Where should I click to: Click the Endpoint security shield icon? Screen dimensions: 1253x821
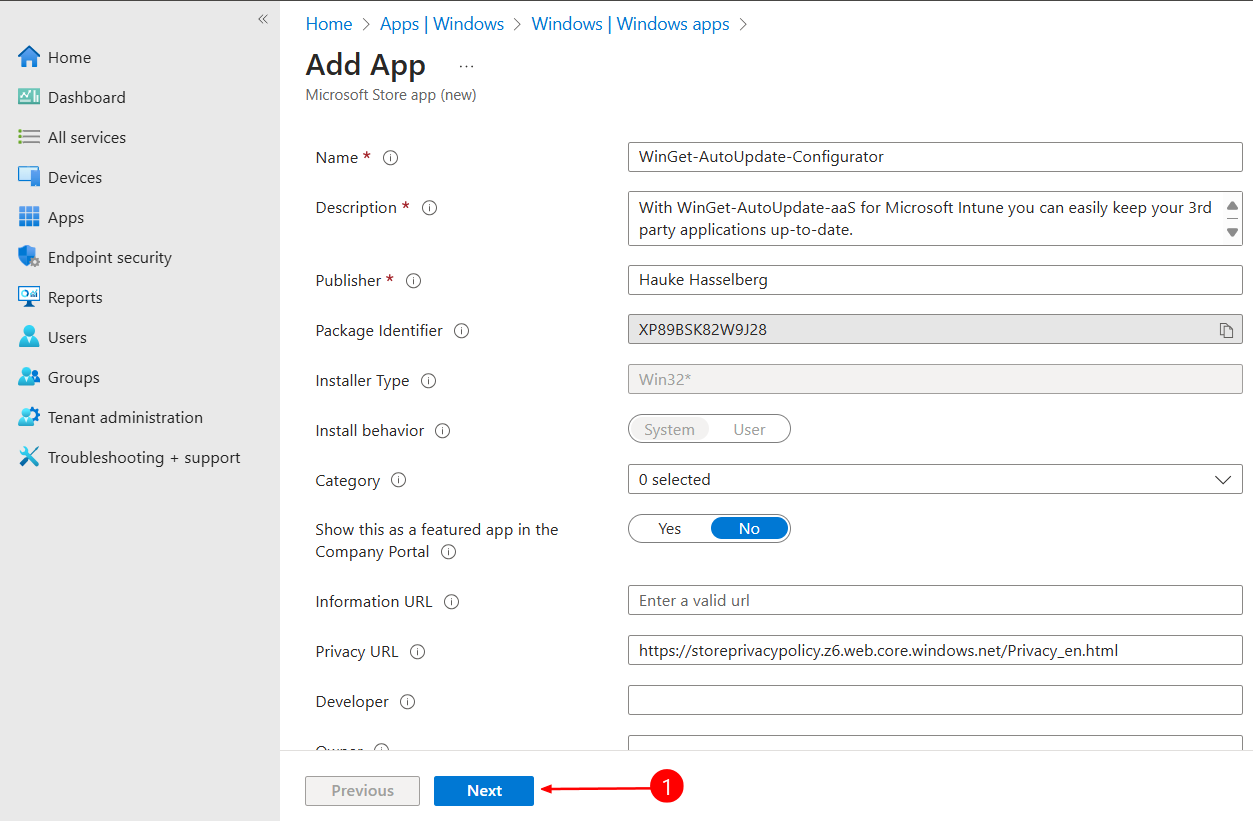click(29, 257)
